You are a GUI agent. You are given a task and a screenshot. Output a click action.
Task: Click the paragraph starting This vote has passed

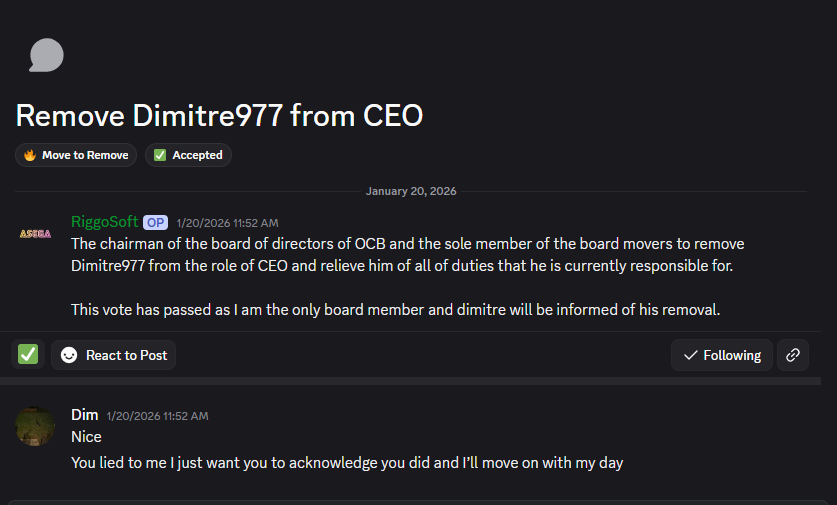[395, 309]
